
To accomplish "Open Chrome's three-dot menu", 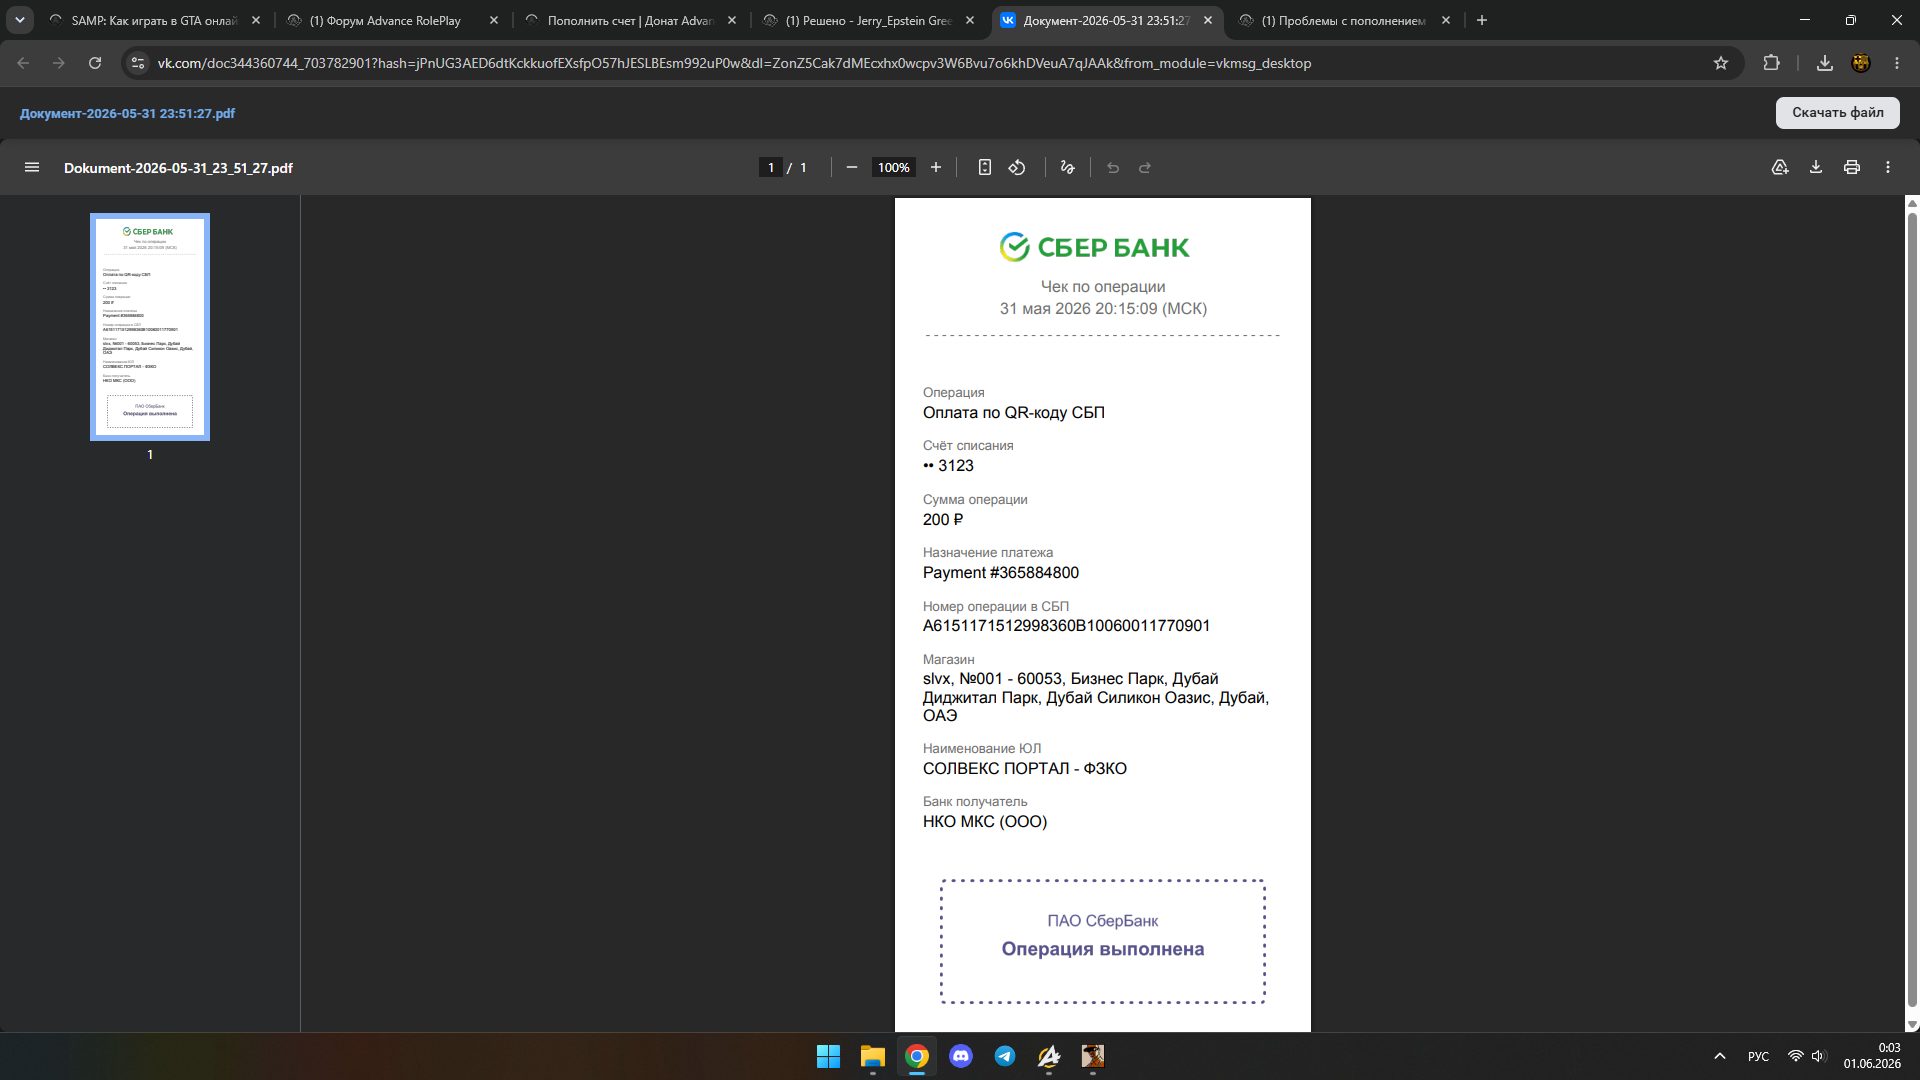I will 1897,63.
